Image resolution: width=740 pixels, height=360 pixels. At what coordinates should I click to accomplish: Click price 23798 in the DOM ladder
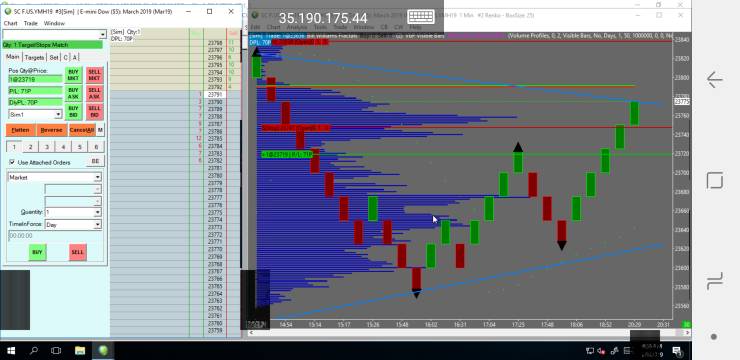pyautogui.click(x=215, y=42)
